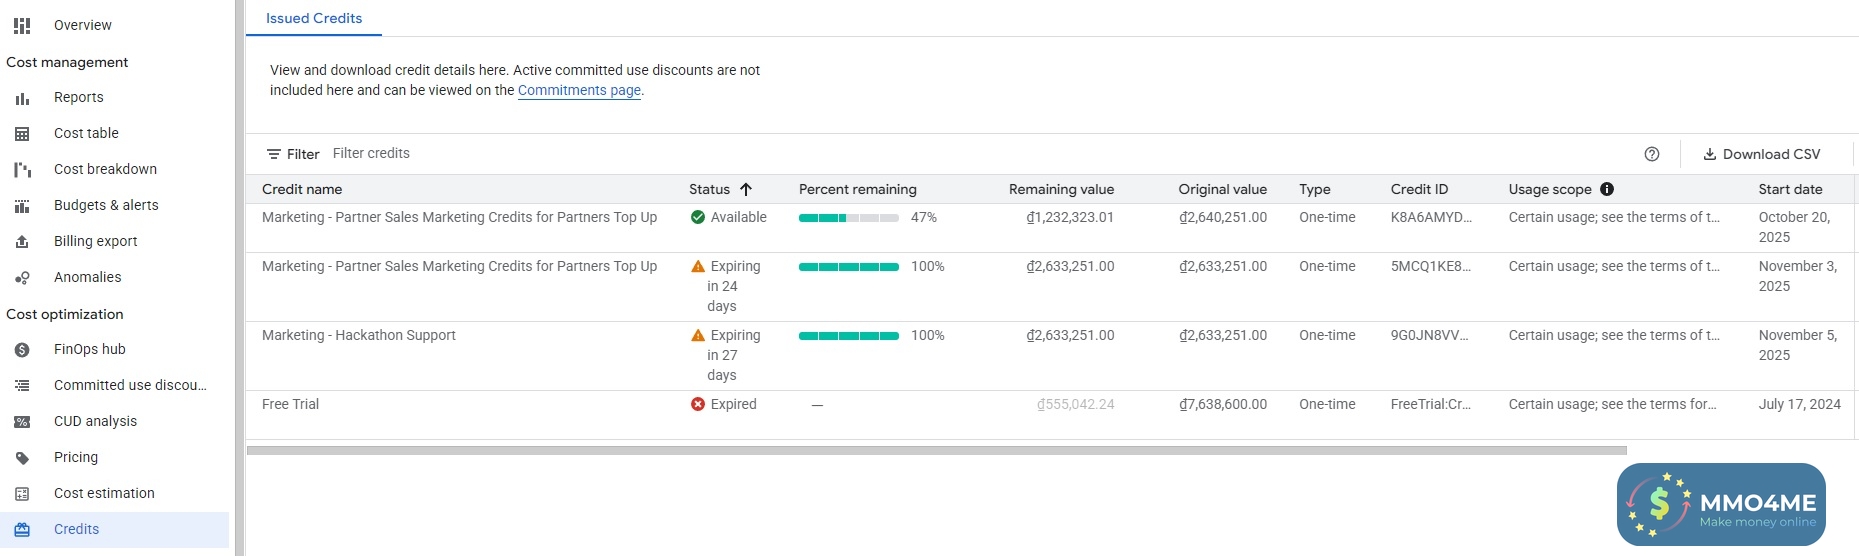
Task: Click the Cost table grid icon
Action: click(22, 134)
